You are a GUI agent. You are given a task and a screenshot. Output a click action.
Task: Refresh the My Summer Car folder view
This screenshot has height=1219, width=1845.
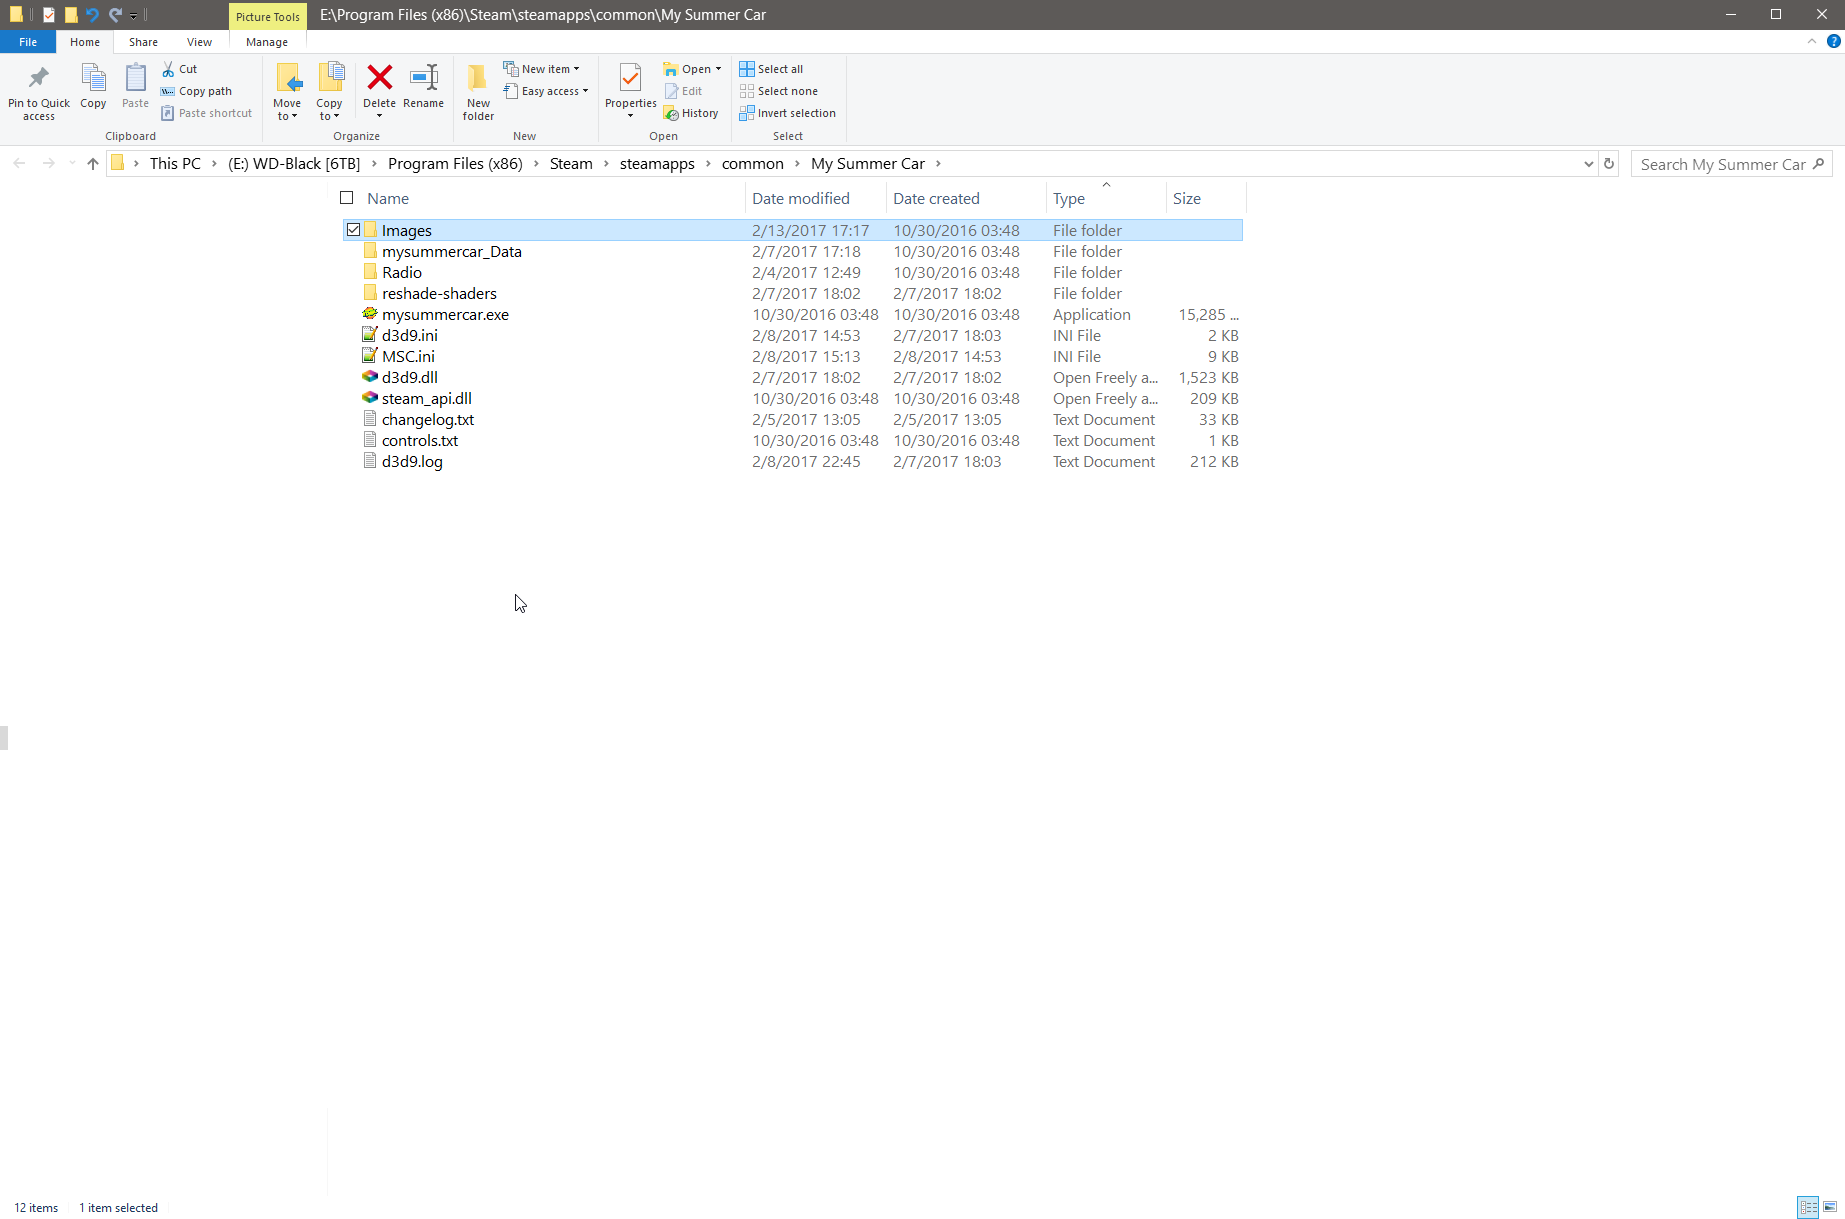(x=1609, y=164)
